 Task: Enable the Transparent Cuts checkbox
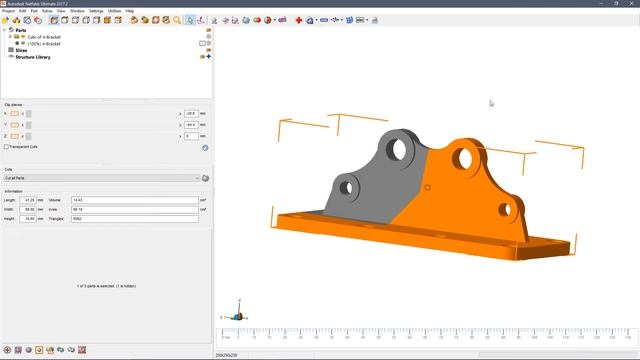point(6,147)
